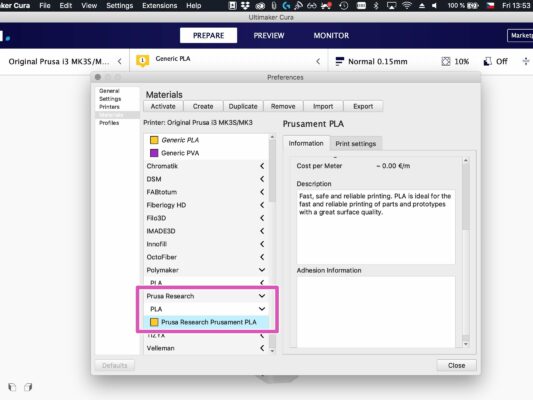Click the Description text field

click(376, 227)
